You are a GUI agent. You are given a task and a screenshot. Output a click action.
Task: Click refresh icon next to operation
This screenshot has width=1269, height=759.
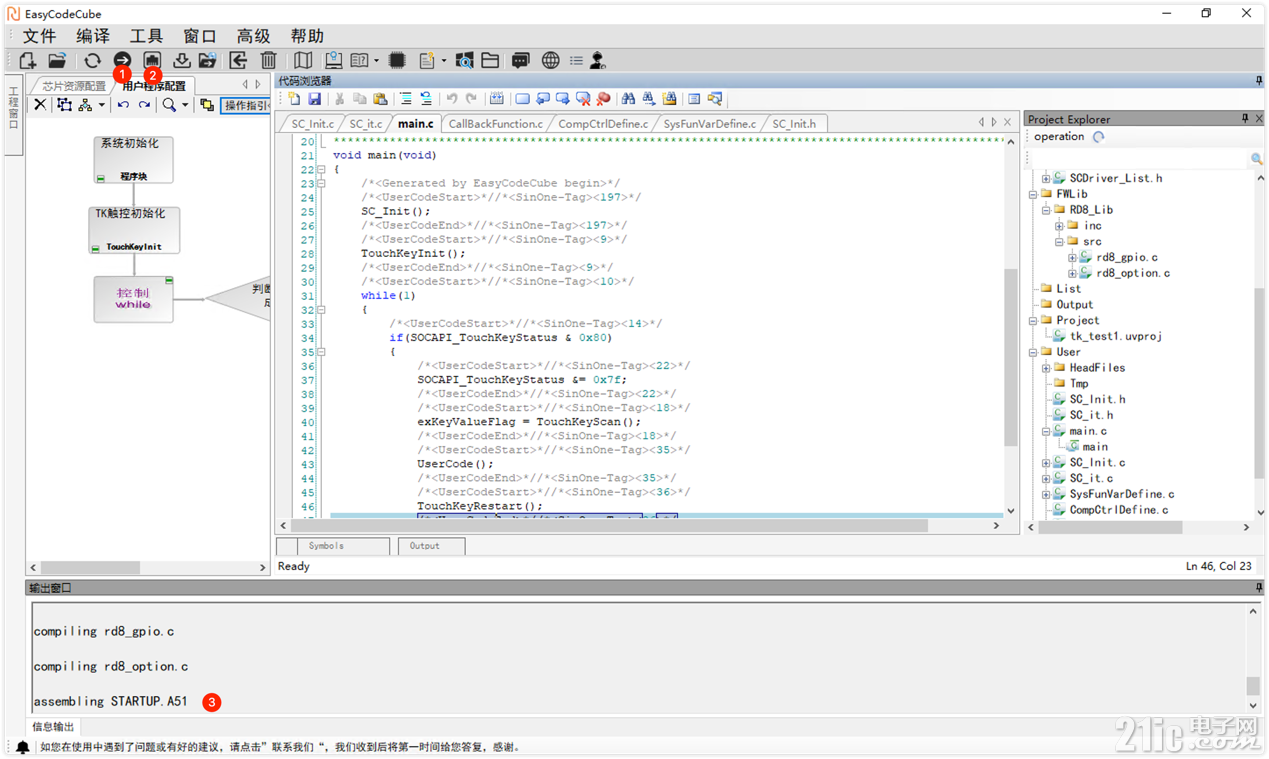coord(1098,137)
